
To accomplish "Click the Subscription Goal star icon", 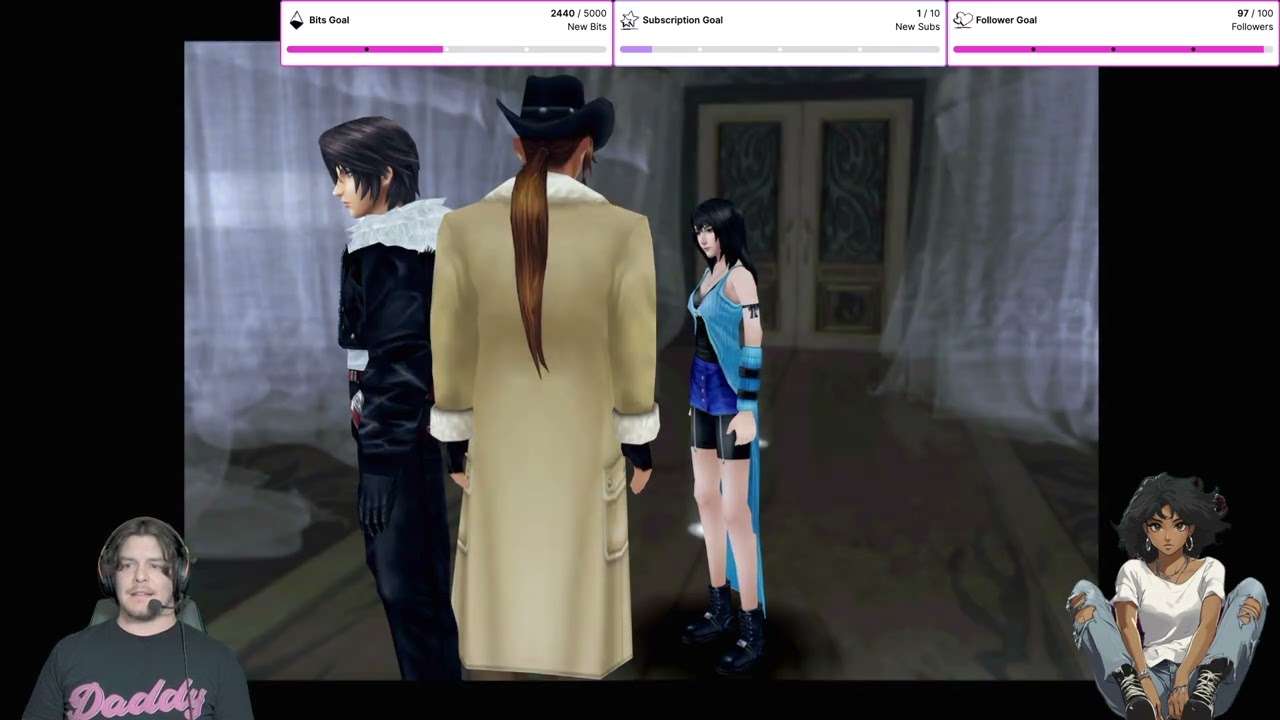I will click(x=629, y=20).
